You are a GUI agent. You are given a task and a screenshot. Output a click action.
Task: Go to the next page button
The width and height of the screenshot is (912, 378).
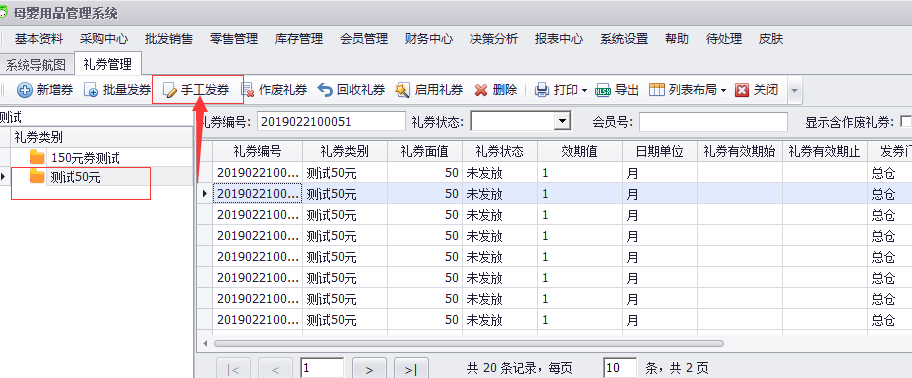[370, 369]
